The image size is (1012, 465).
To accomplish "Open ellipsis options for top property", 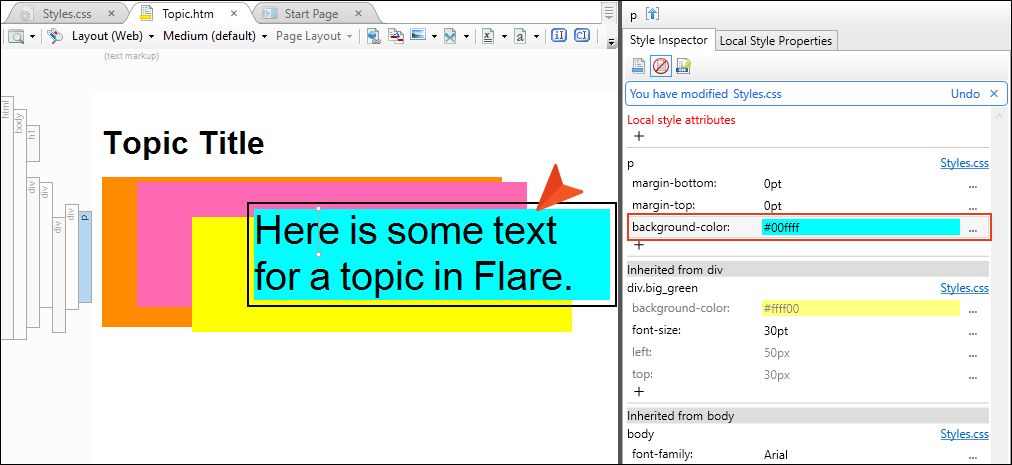I will [x=973, y=376].
